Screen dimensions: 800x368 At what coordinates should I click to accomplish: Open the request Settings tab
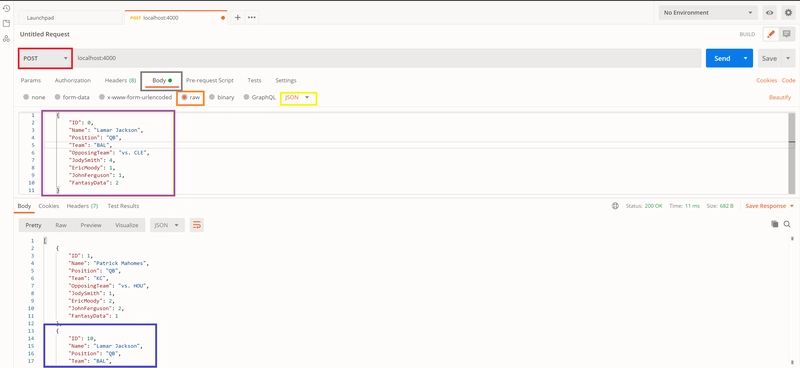coord(286,81)
